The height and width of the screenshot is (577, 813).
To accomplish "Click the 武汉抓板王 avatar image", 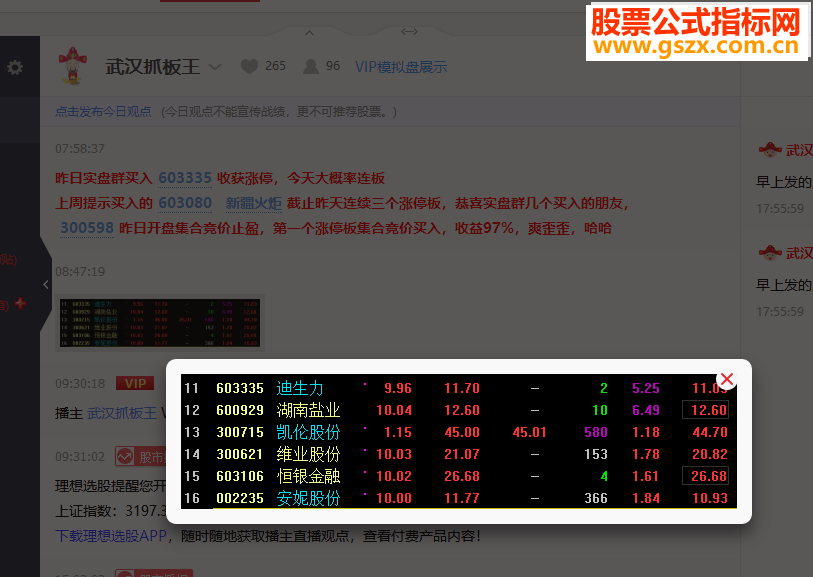I will tap(73, 66).
